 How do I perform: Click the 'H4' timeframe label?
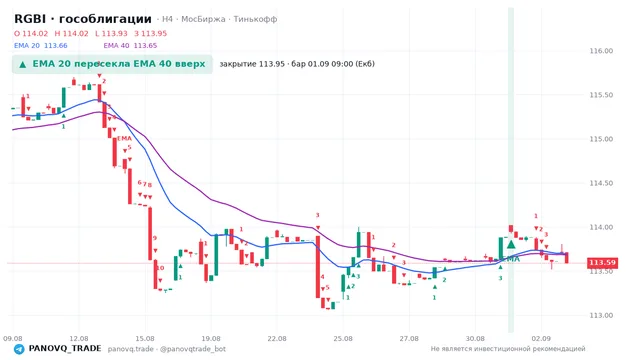[x=167, y=19]
